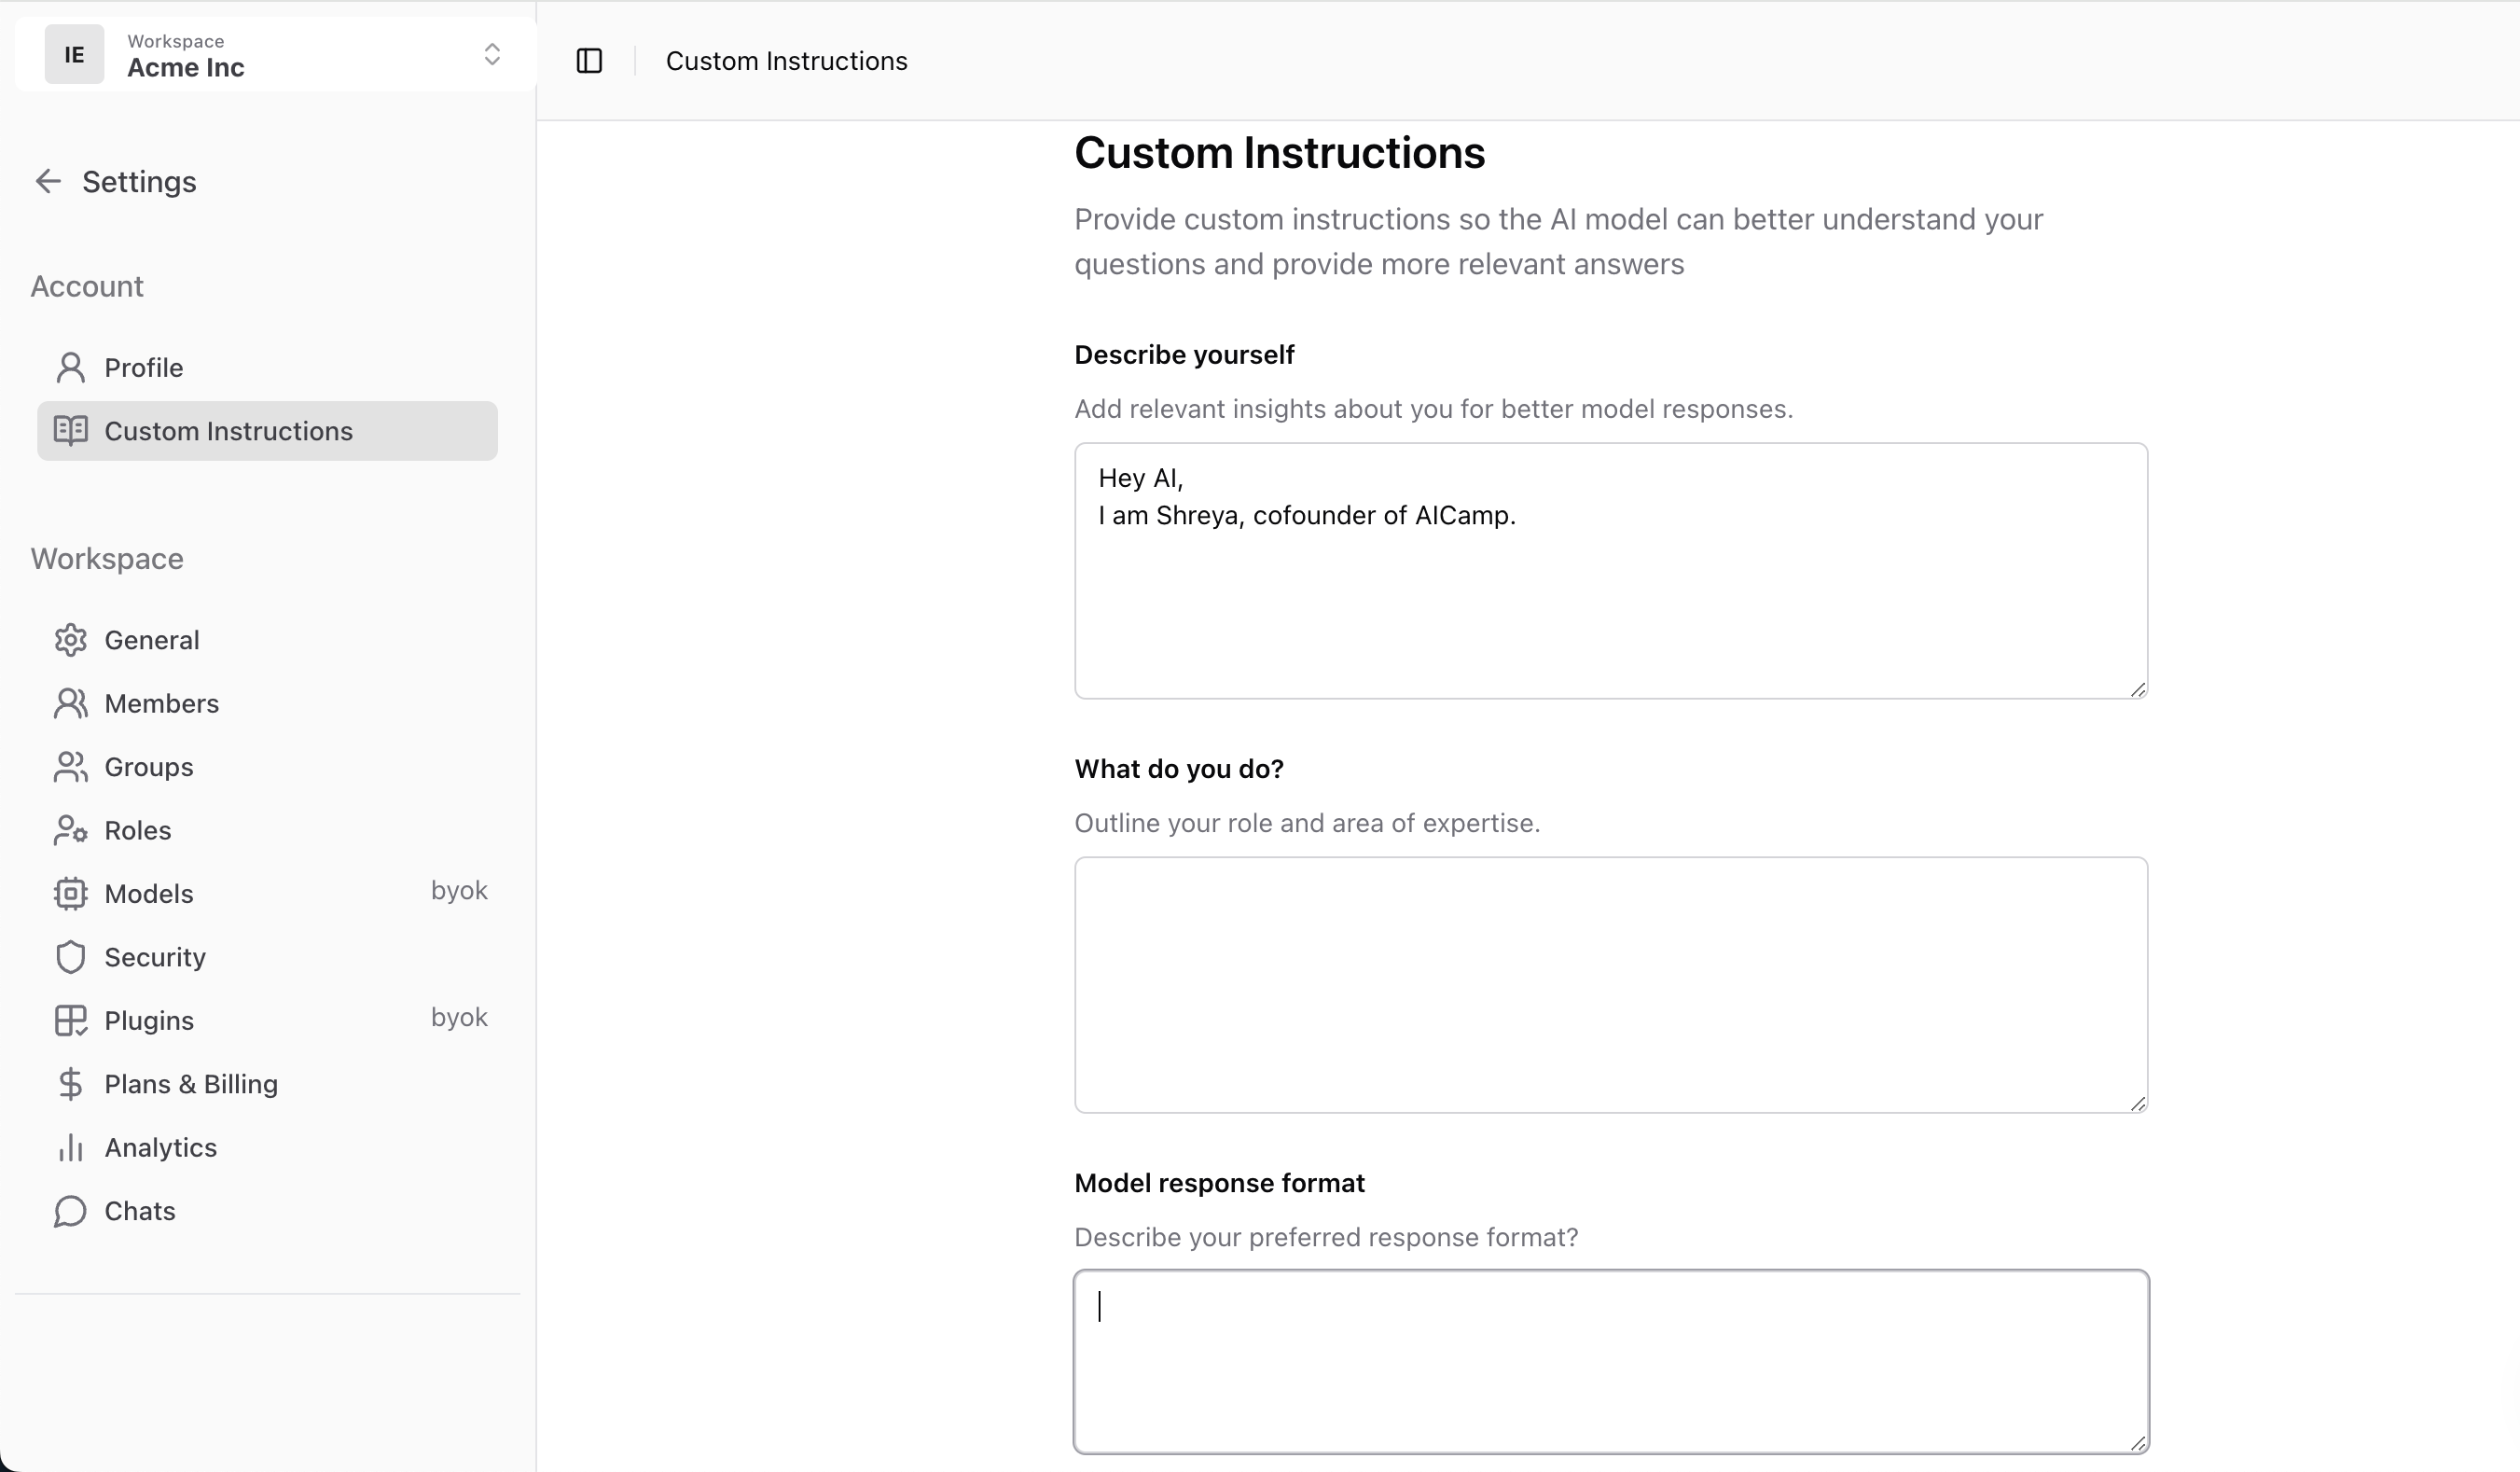Viewport: 2520px width, 1472px height.
Task: Click the General gear icon
Action: click(x=70, y=640)
